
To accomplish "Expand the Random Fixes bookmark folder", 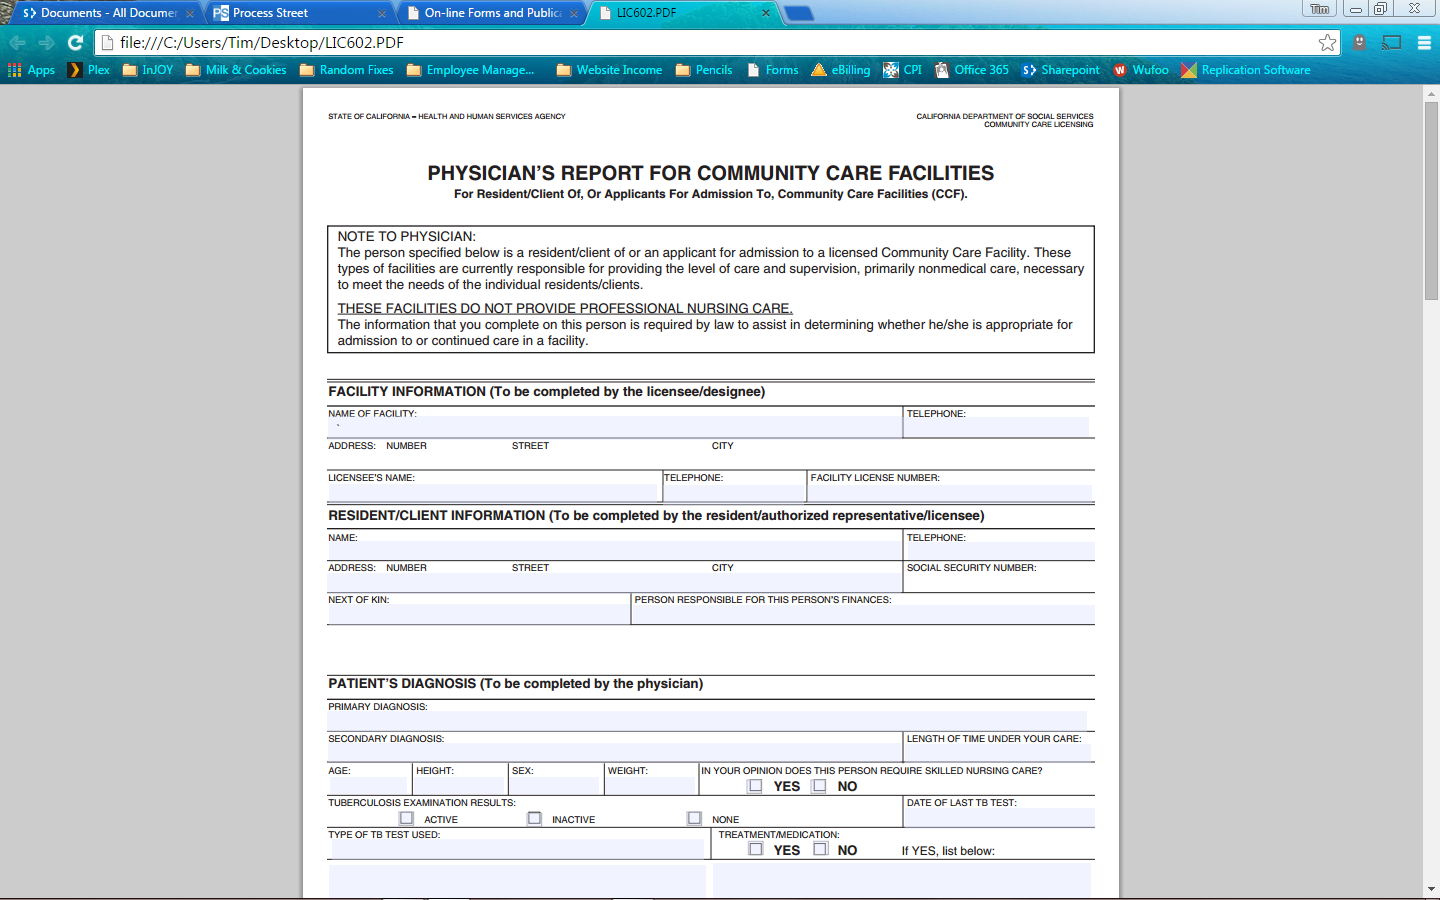I will [x=346, y=70].
